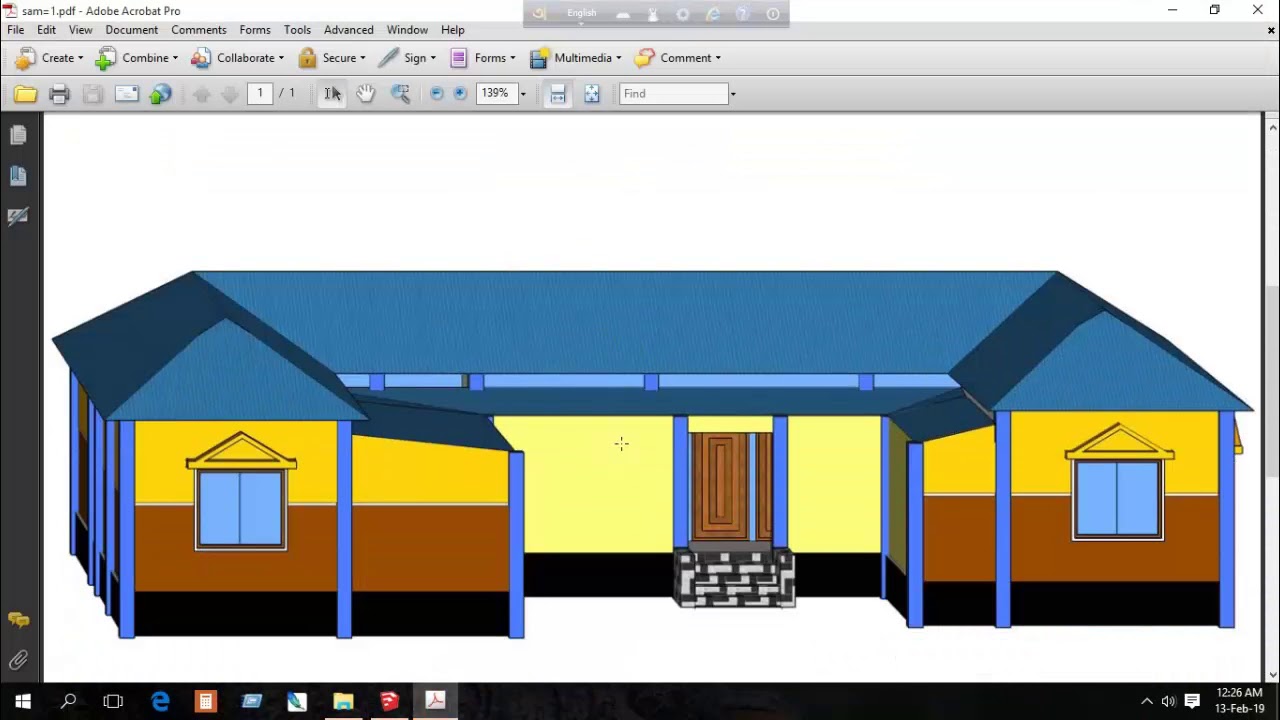Open the Calculator taskbar icon
Image resolution: width=1280 pixels, height=720 pixels.
point(205,701)
